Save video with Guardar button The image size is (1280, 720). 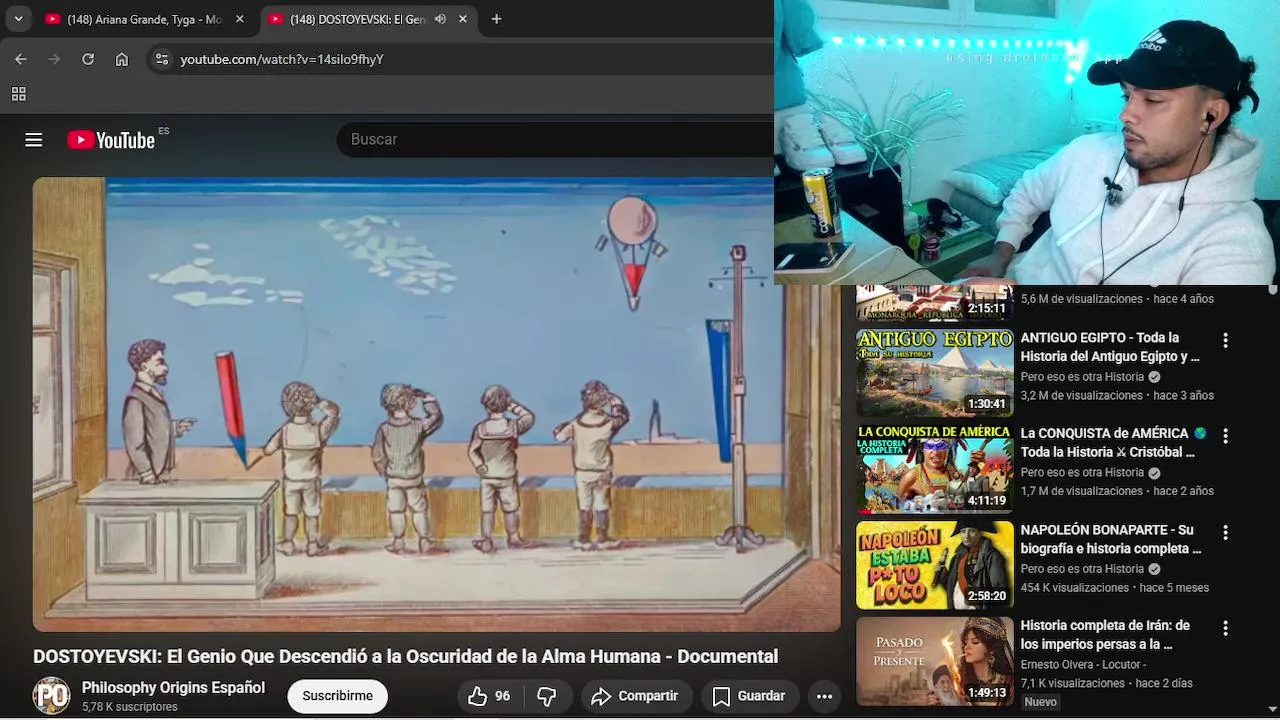(x=749, y=696)
